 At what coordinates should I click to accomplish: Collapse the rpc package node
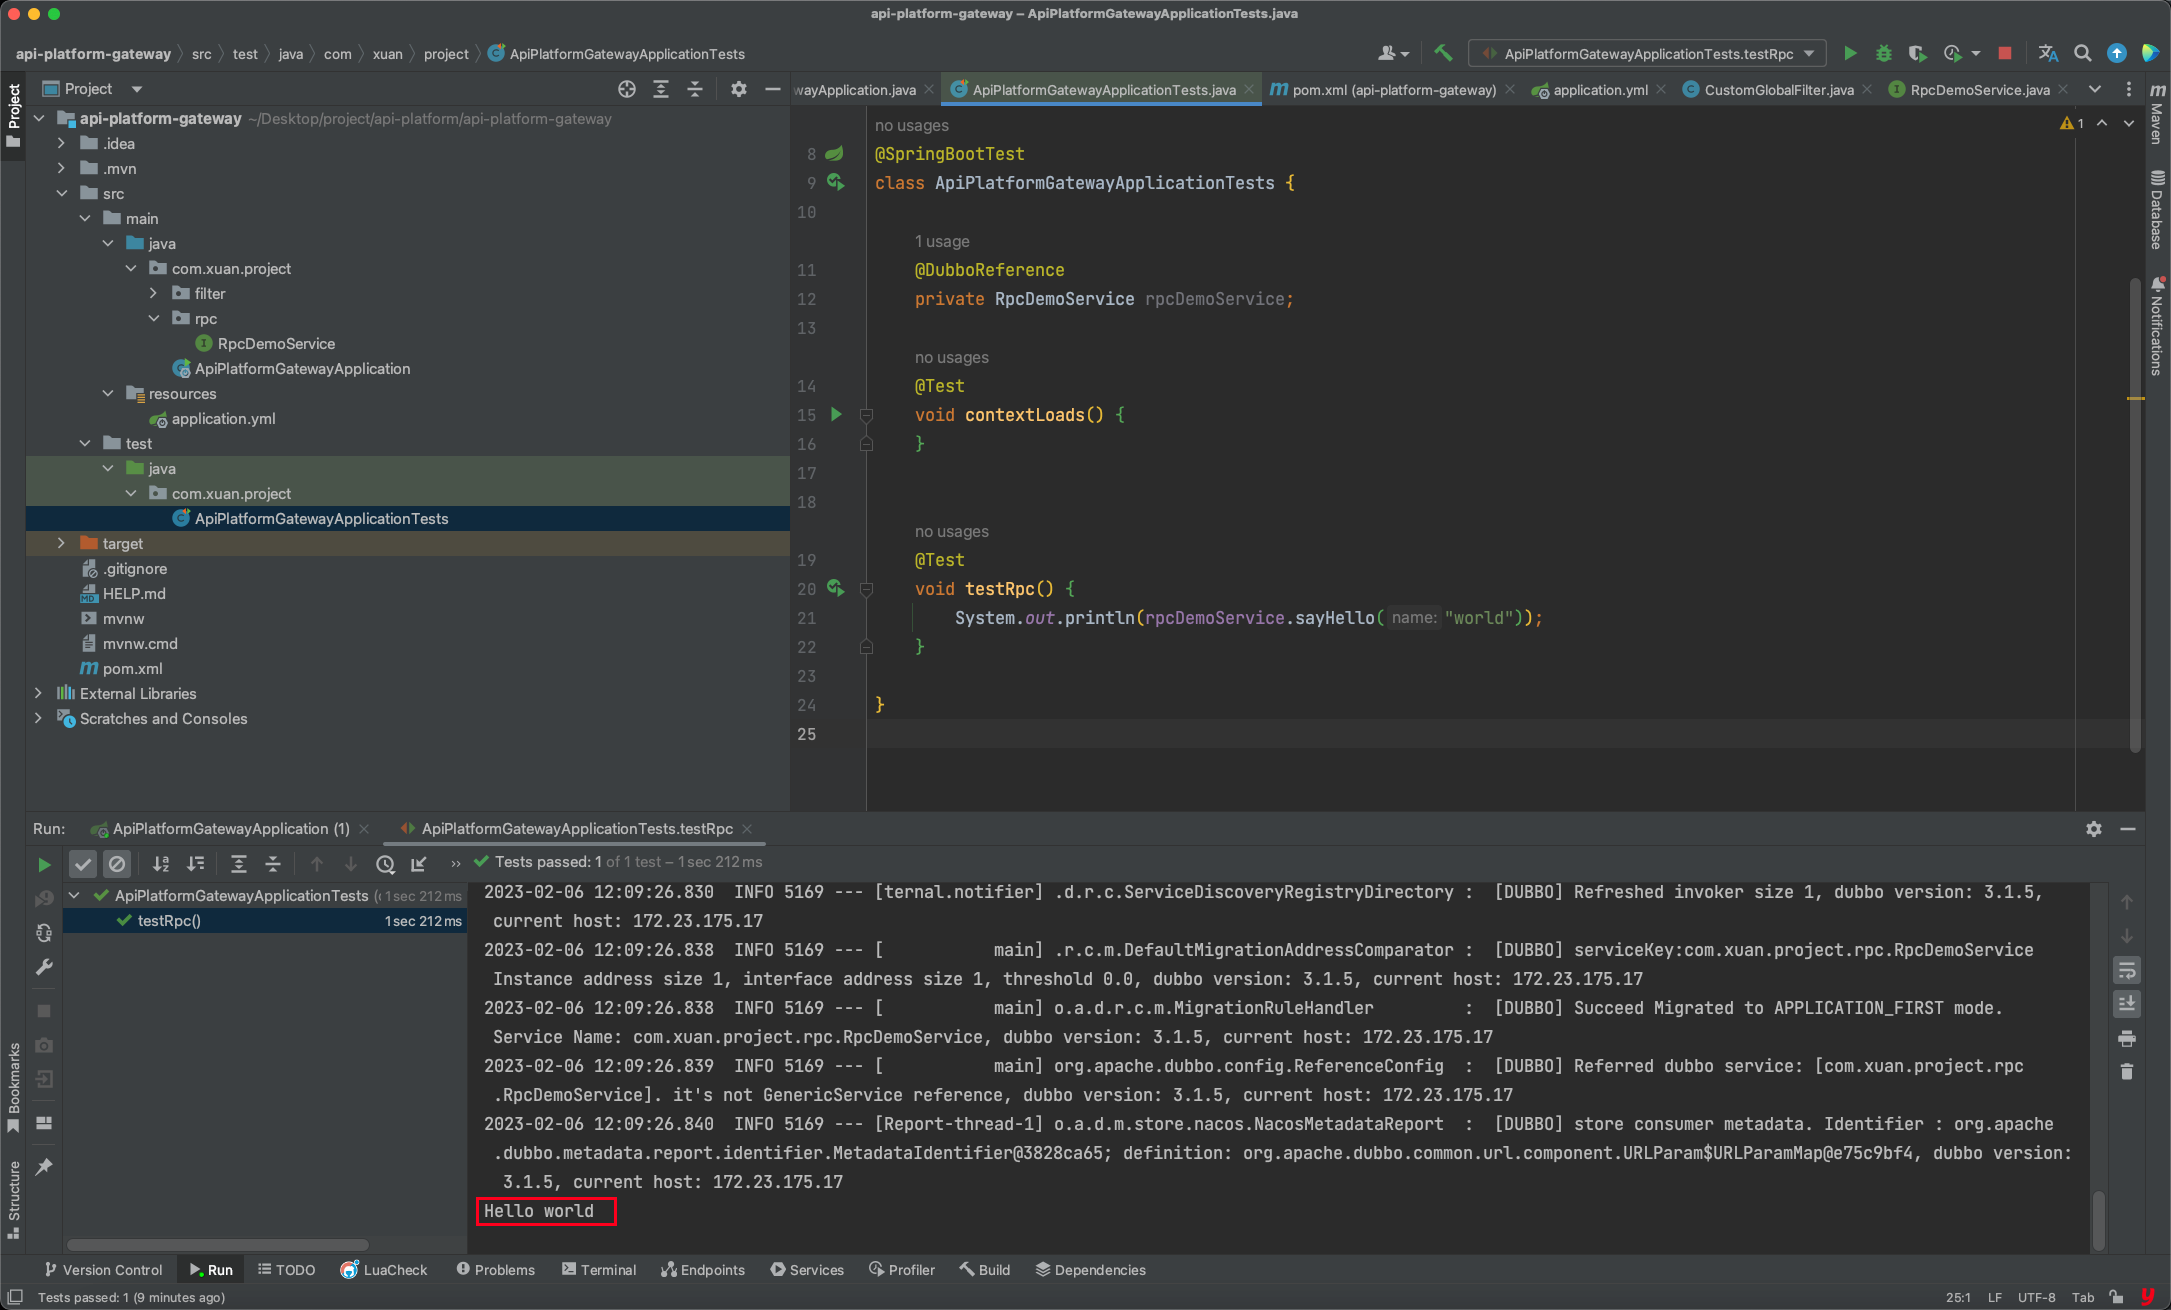coord(154,318)
